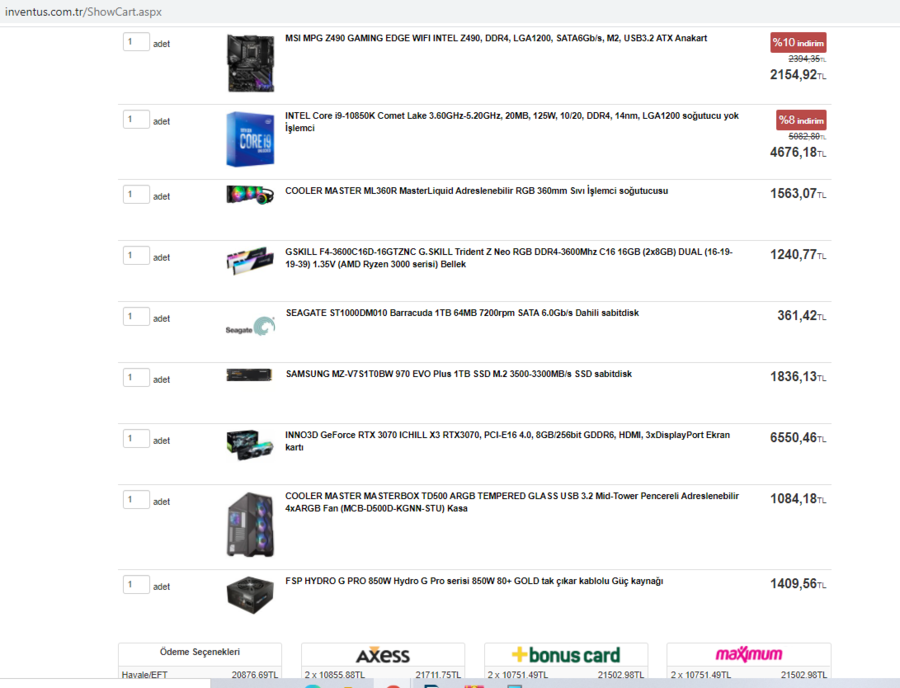Edit quantity field for Seagate Barracuda 1TB

pos(136,316)
